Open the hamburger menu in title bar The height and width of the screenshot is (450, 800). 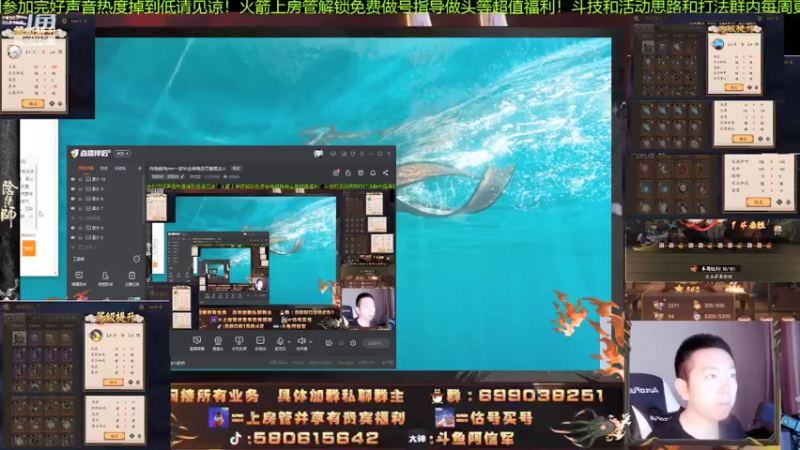[x=362, y=154]
